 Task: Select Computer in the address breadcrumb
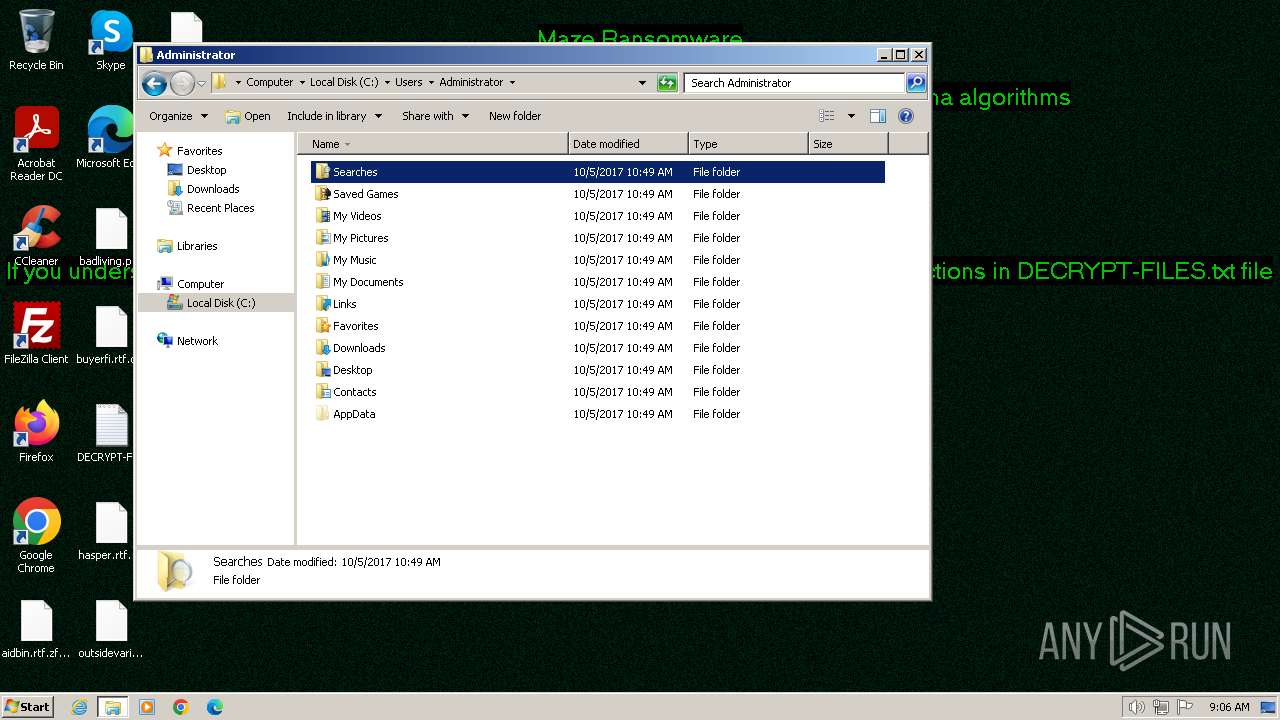tap(269, 83)
